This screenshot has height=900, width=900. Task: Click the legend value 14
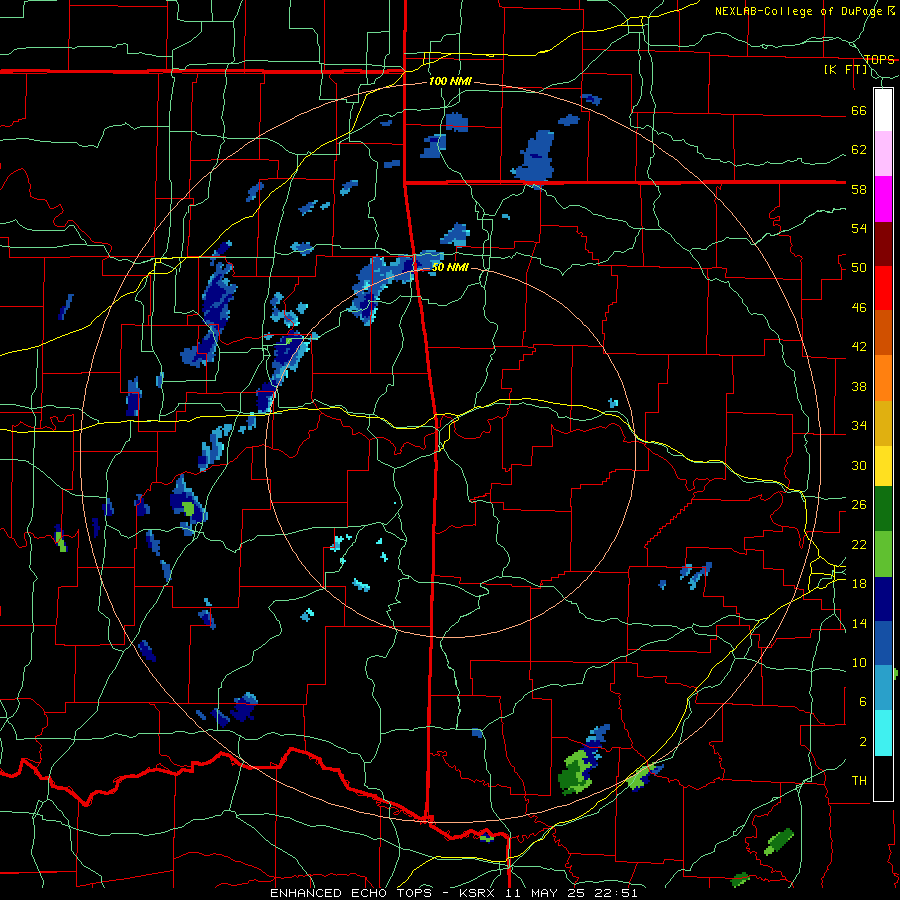(859, 623)
